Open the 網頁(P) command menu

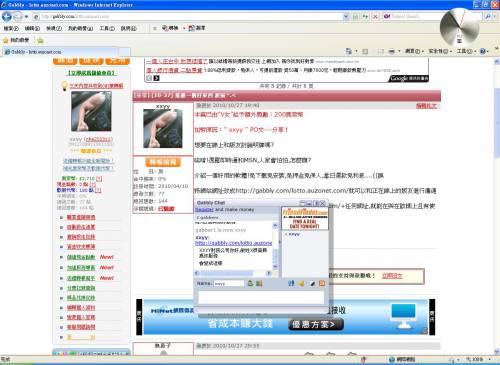point(414,51)
